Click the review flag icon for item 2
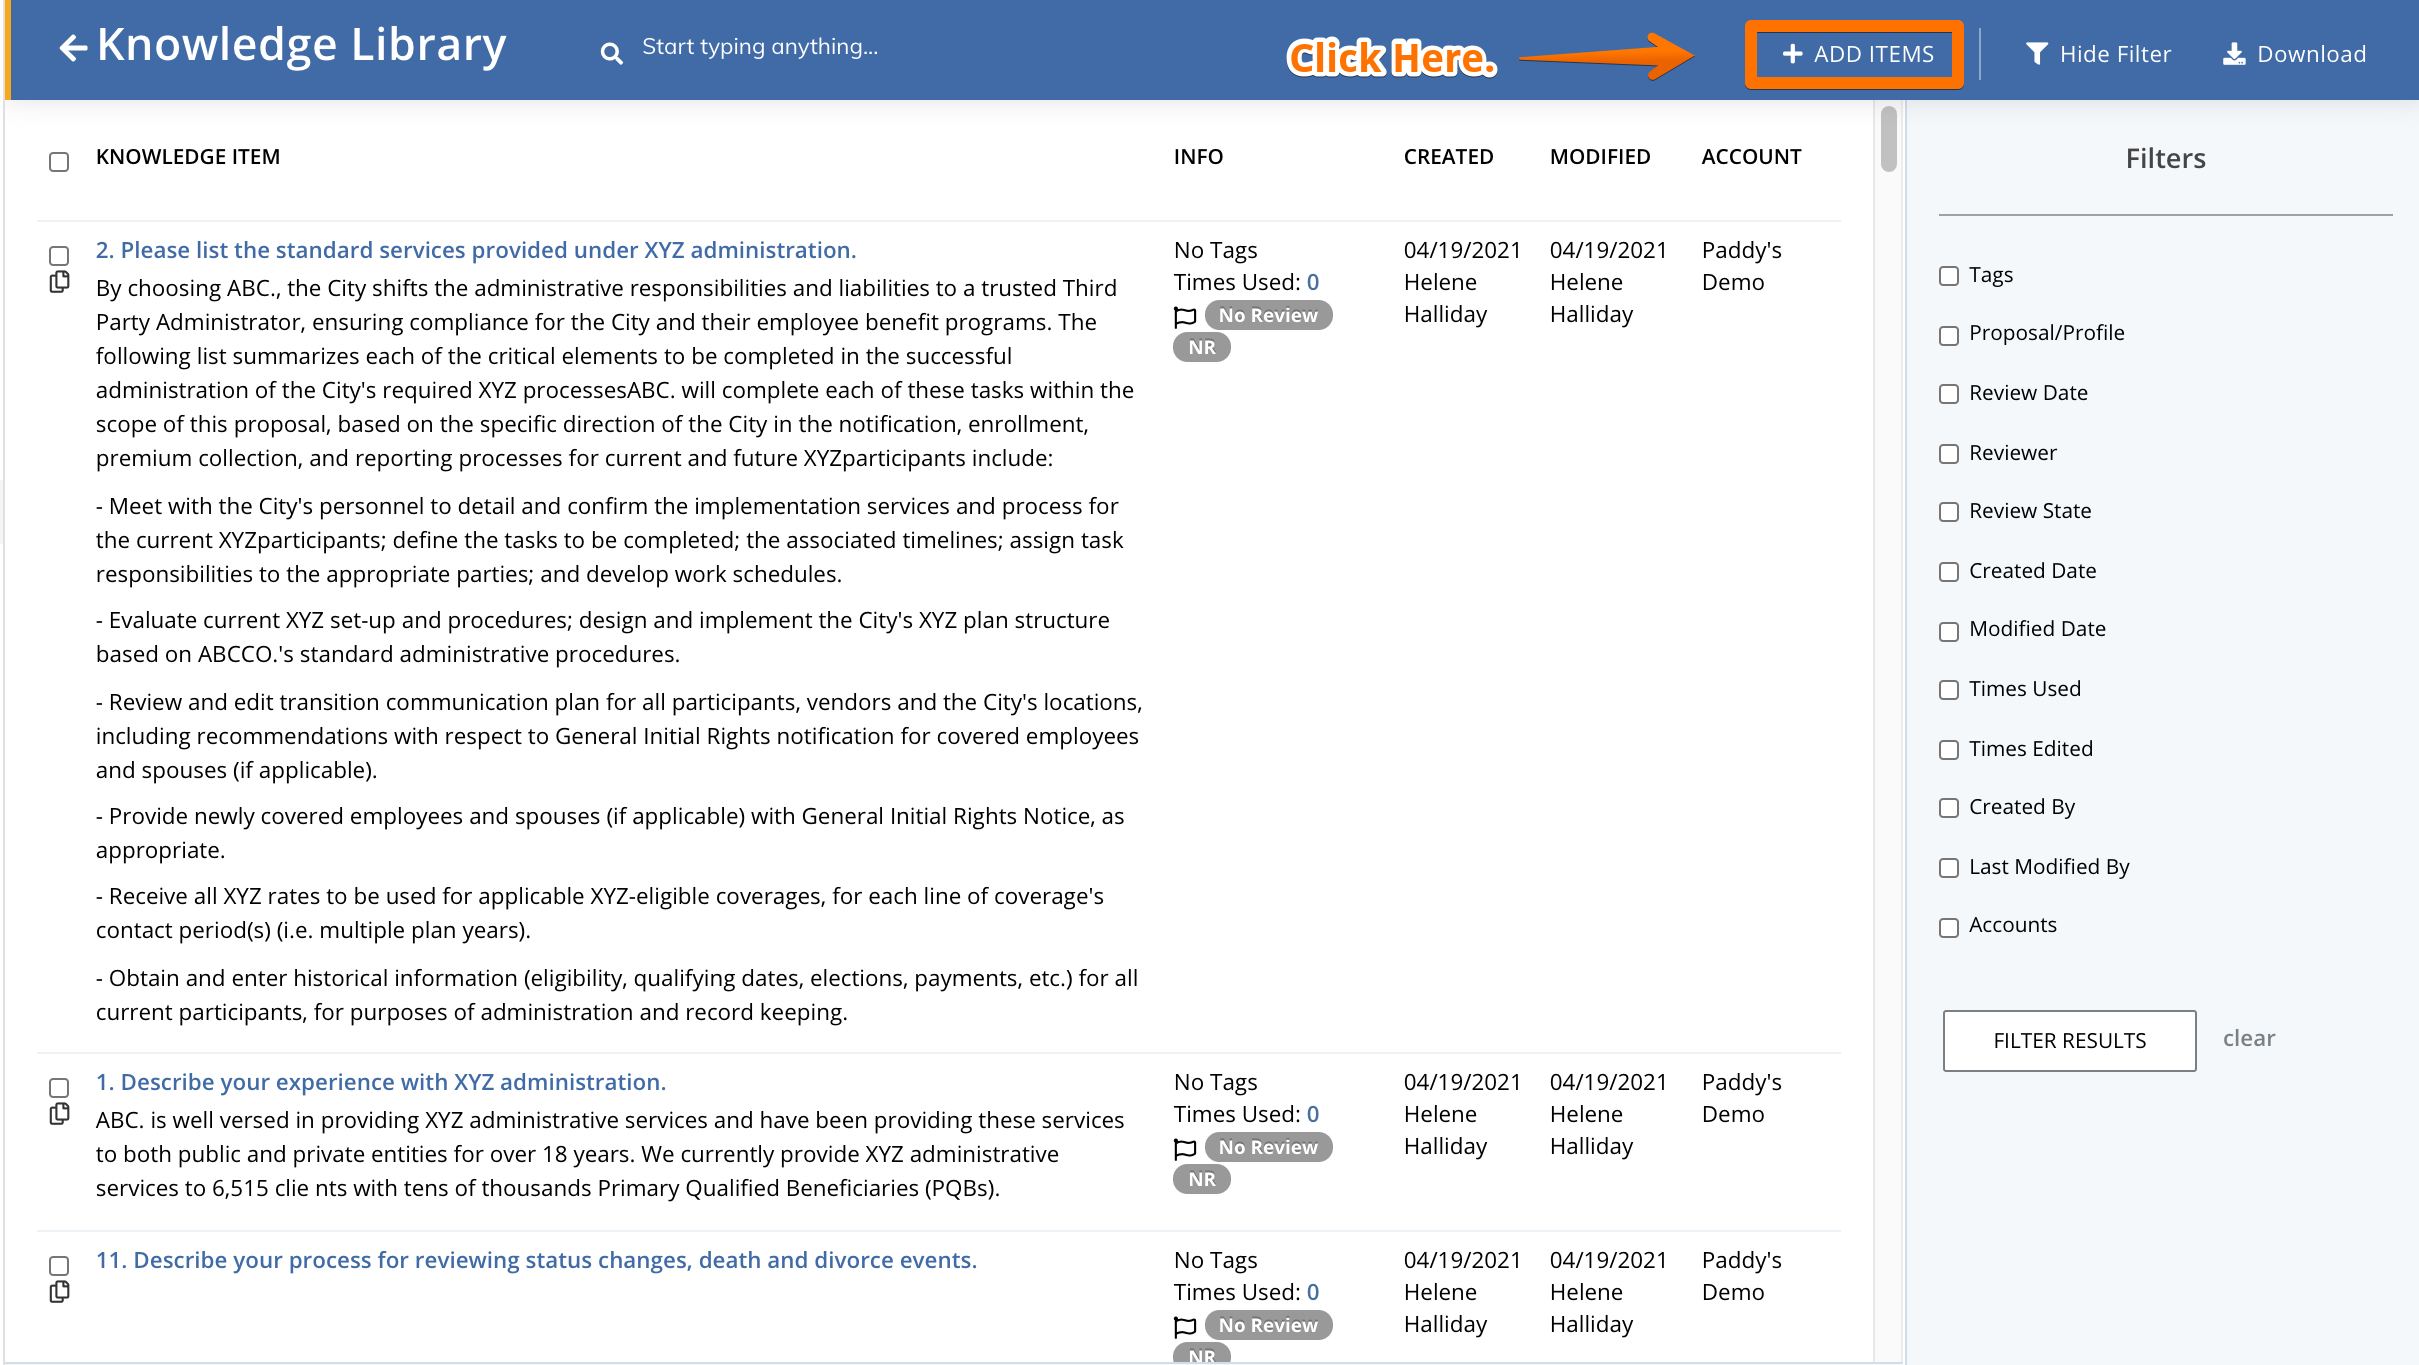The image size is (2419, 1365). coord(1185,317)
